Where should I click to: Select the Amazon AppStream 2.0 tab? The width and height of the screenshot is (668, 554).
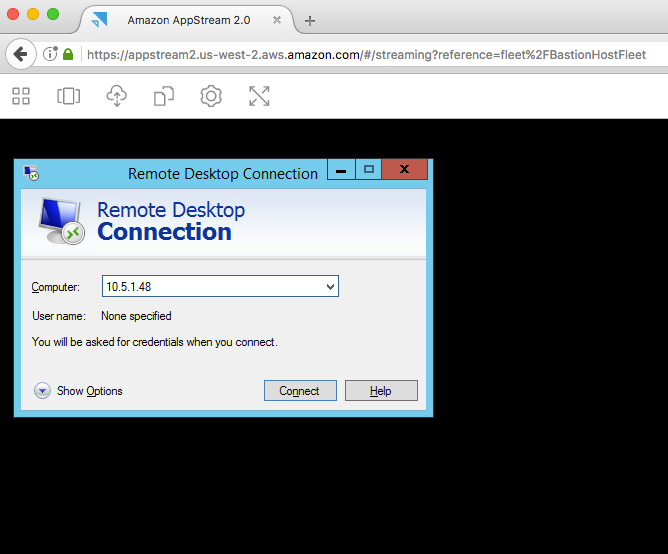(x=189, y=20)
